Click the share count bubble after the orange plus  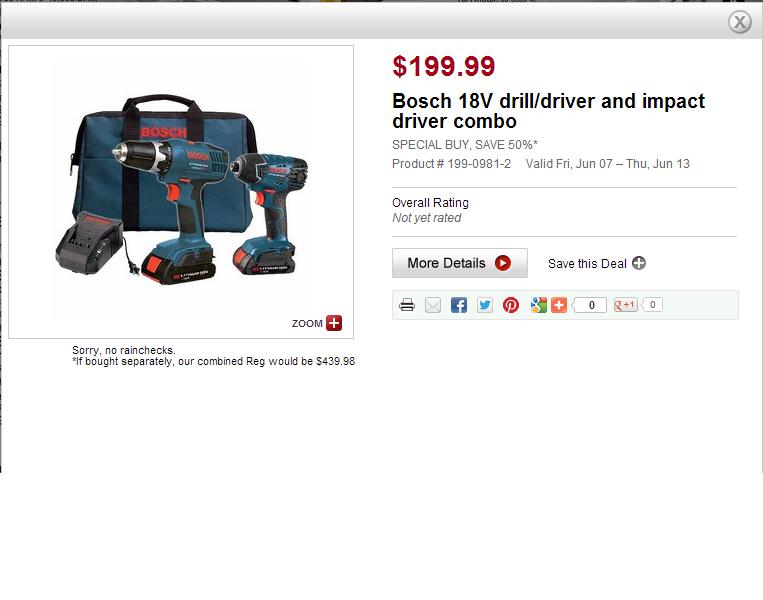[x=589, y=305]
